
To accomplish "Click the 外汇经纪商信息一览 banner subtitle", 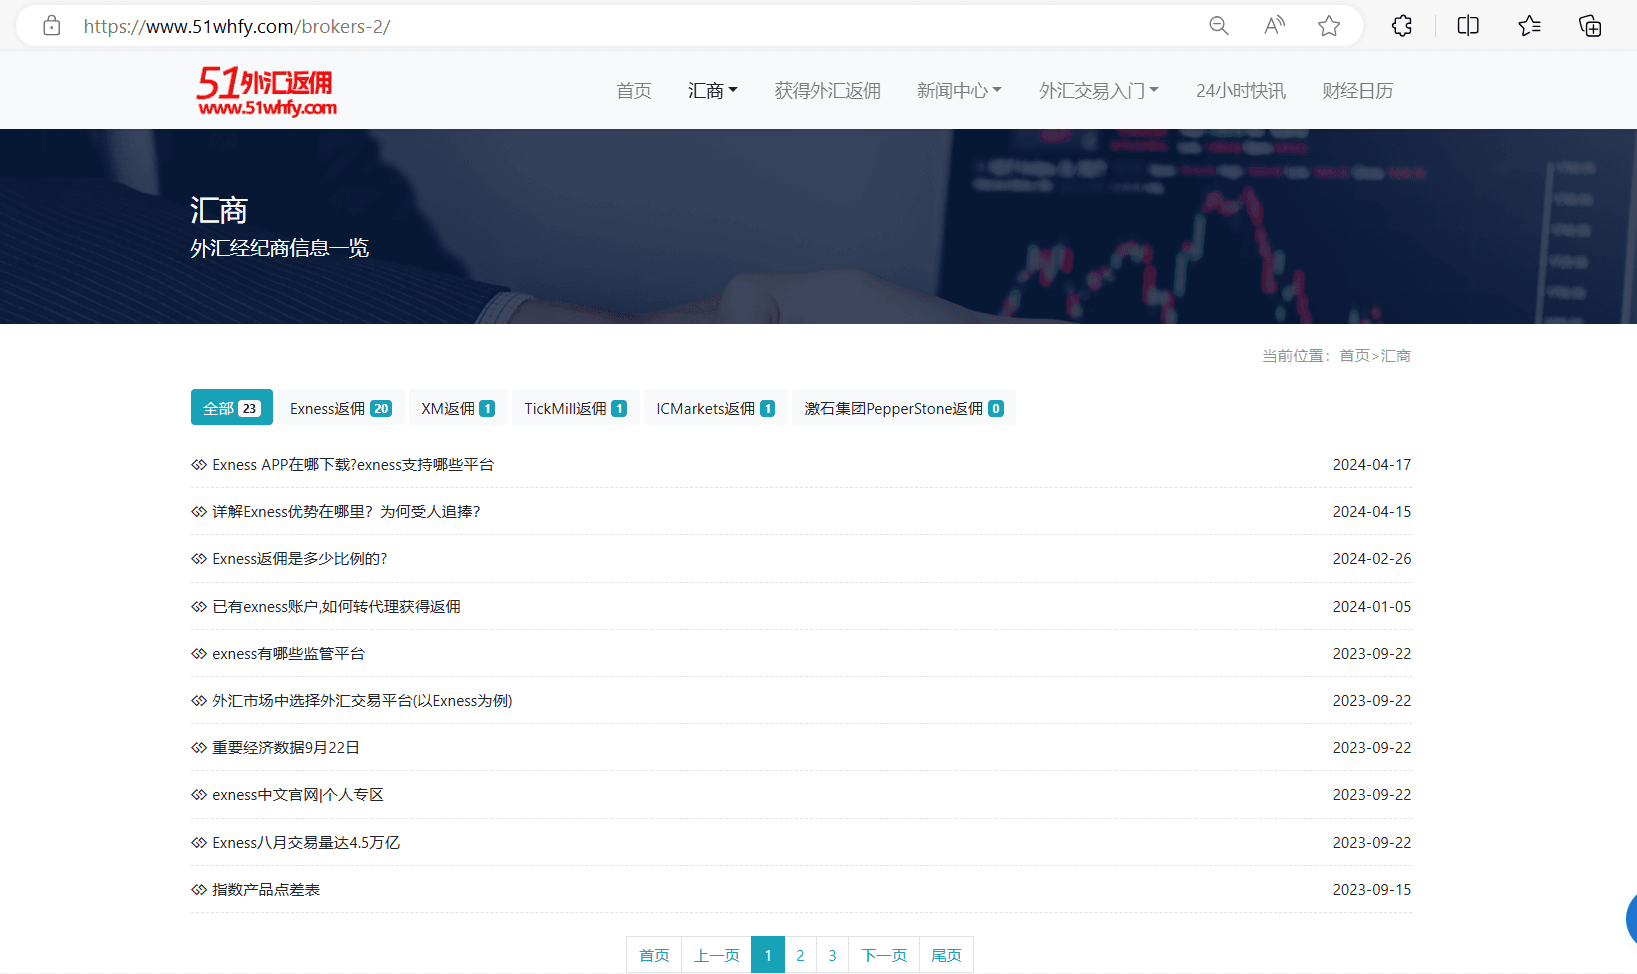I will tap(280, 248).
